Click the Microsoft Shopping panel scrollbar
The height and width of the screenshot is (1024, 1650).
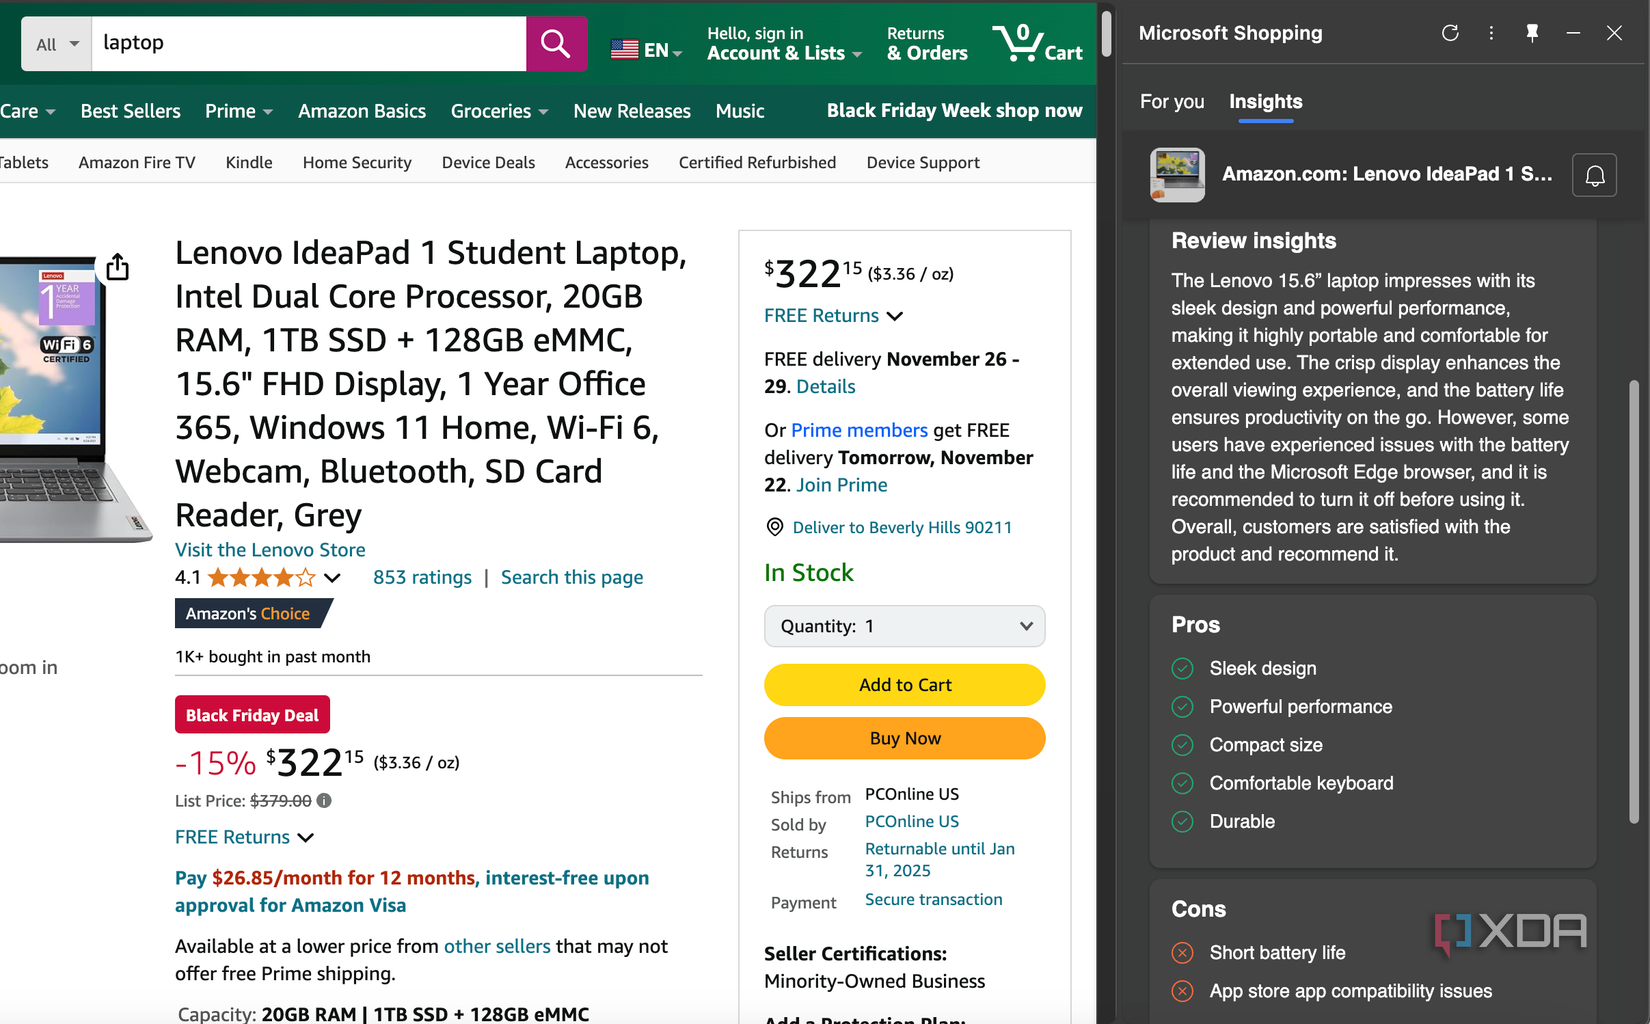1635,600
